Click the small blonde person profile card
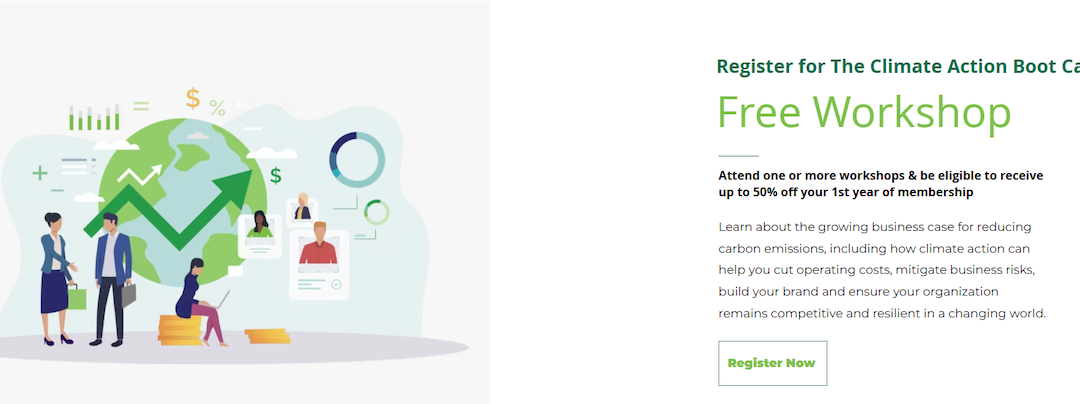This screenshot has height=404, width=1080. pyautogui.click(x=302, y=209)
